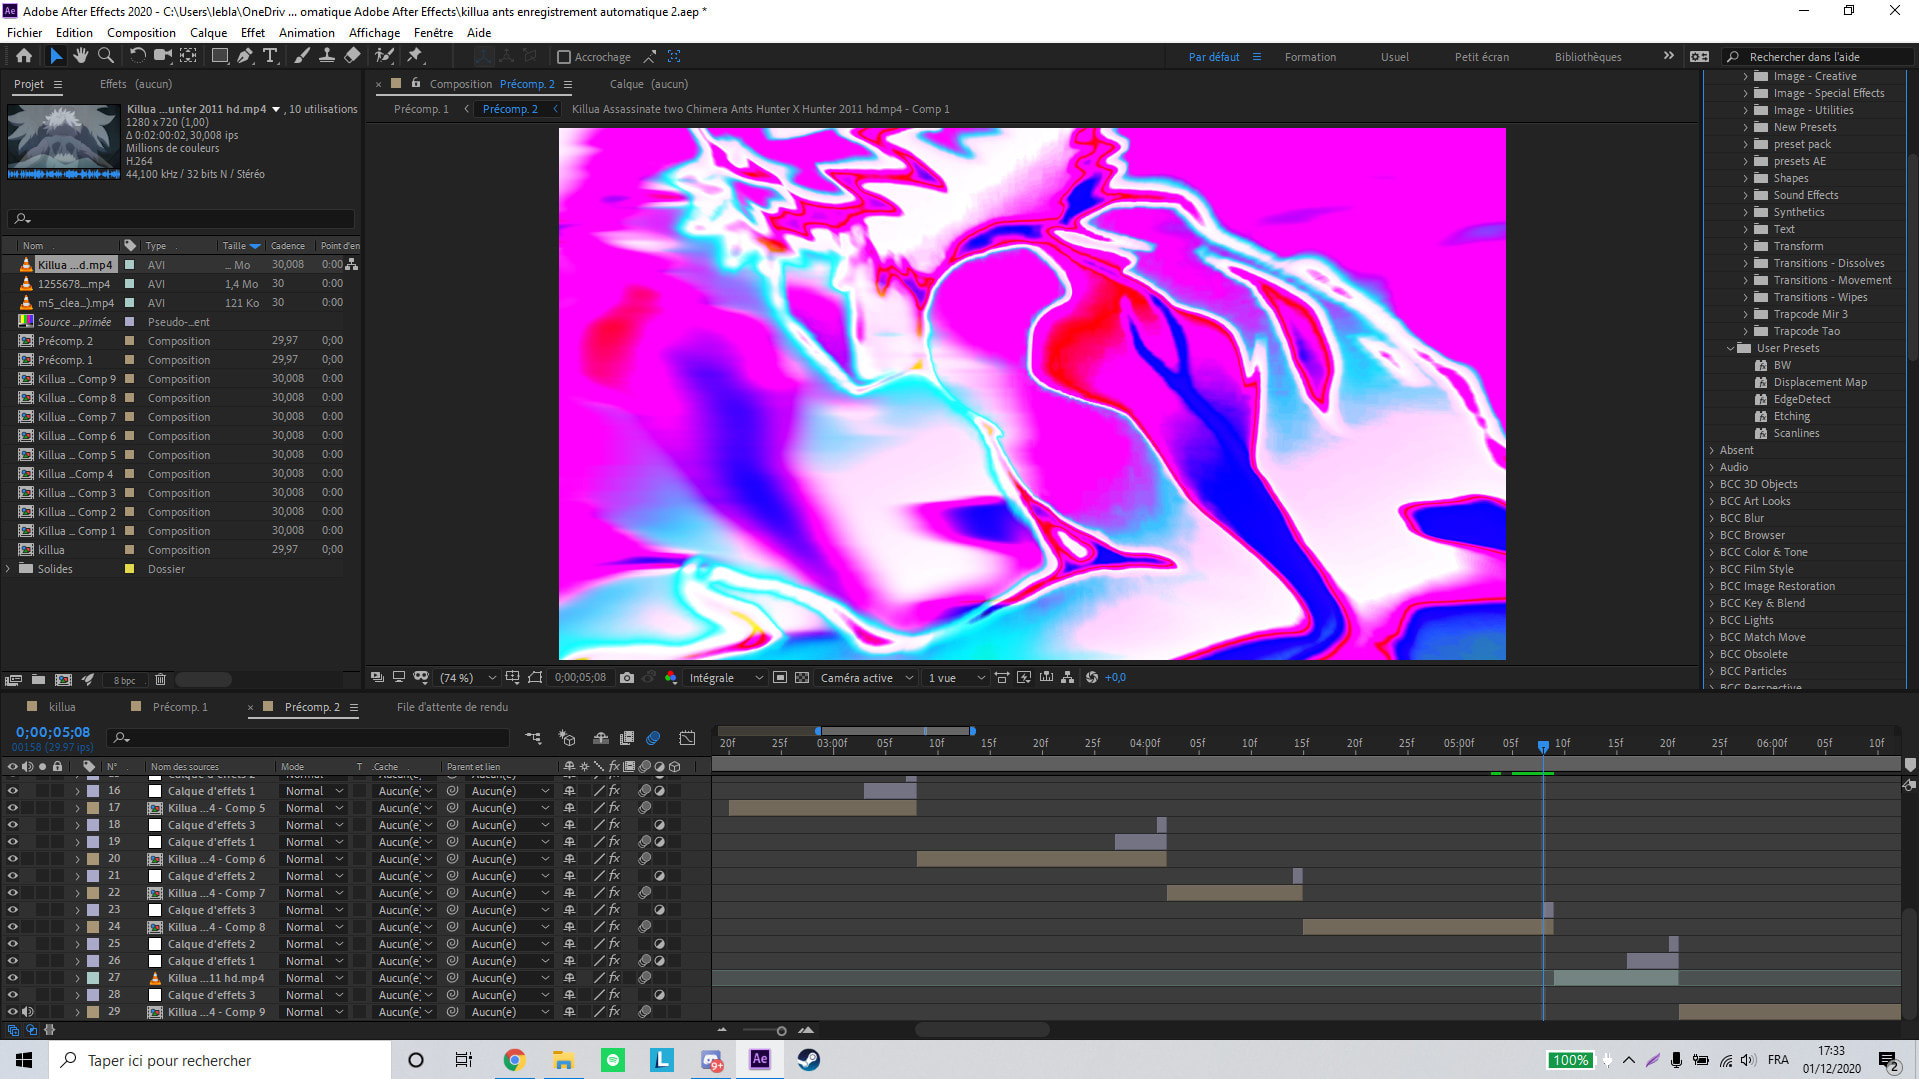Switch to the Formation workspace
Image resolution: width=1919 pixels, height=1079 pixels.
pyautogui.click(x=1310, y=57)
